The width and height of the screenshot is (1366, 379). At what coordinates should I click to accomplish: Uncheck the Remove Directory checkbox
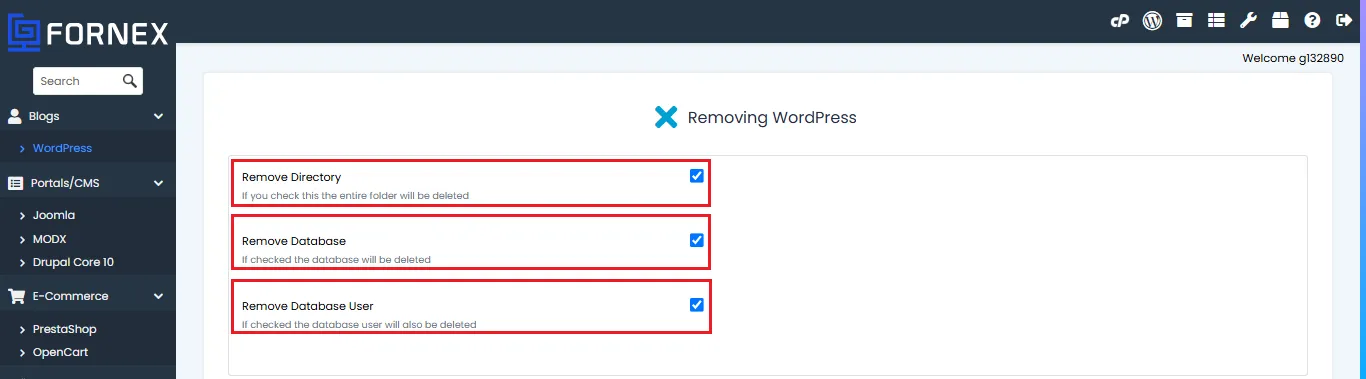coord(697,176)
